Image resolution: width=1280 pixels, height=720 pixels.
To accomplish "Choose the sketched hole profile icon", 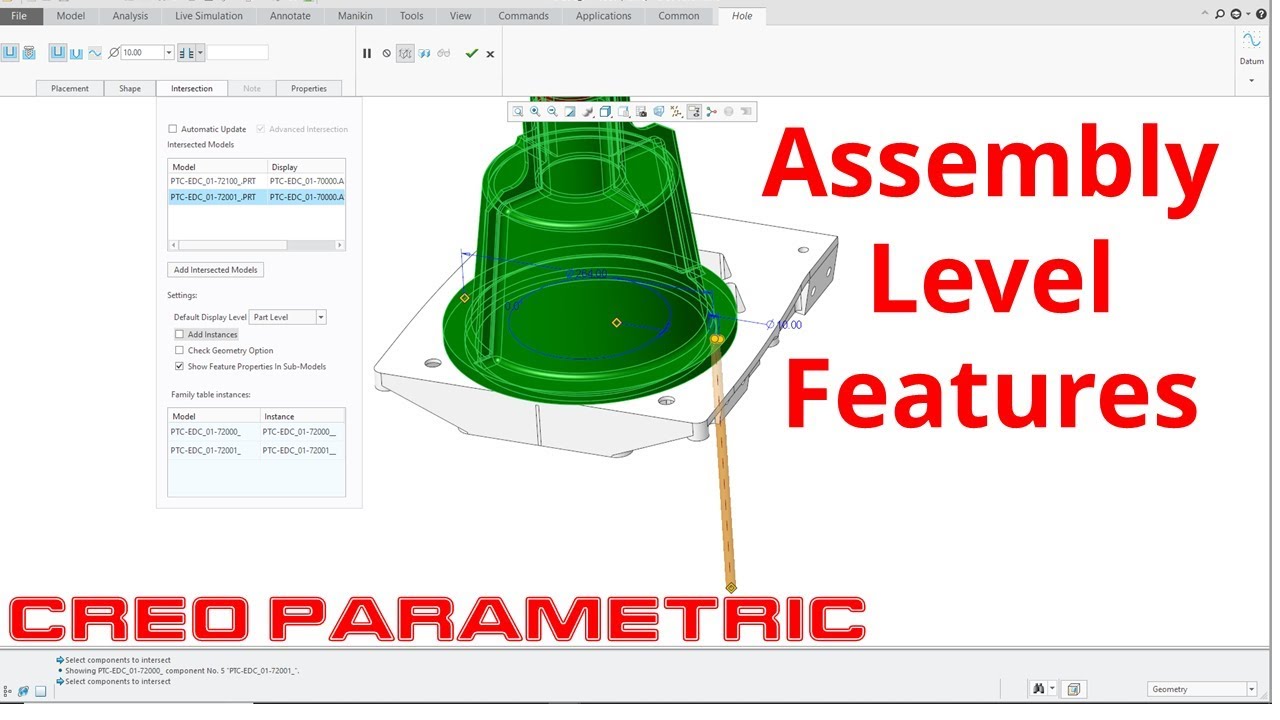I will pyautogui.click(x=95, y=52).
